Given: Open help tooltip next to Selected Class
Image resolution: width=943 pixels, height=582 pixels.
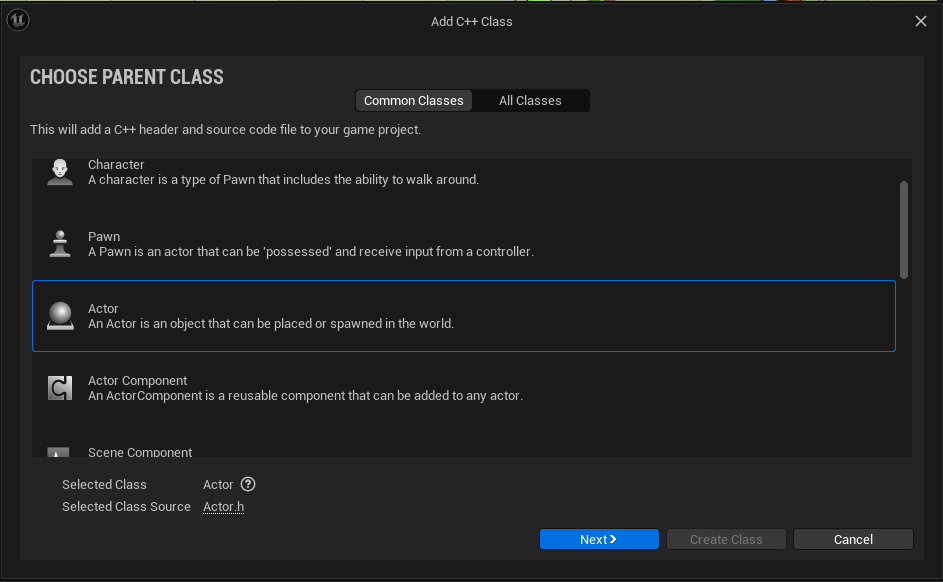Looking at the screenshot, I should pos(248,484).
